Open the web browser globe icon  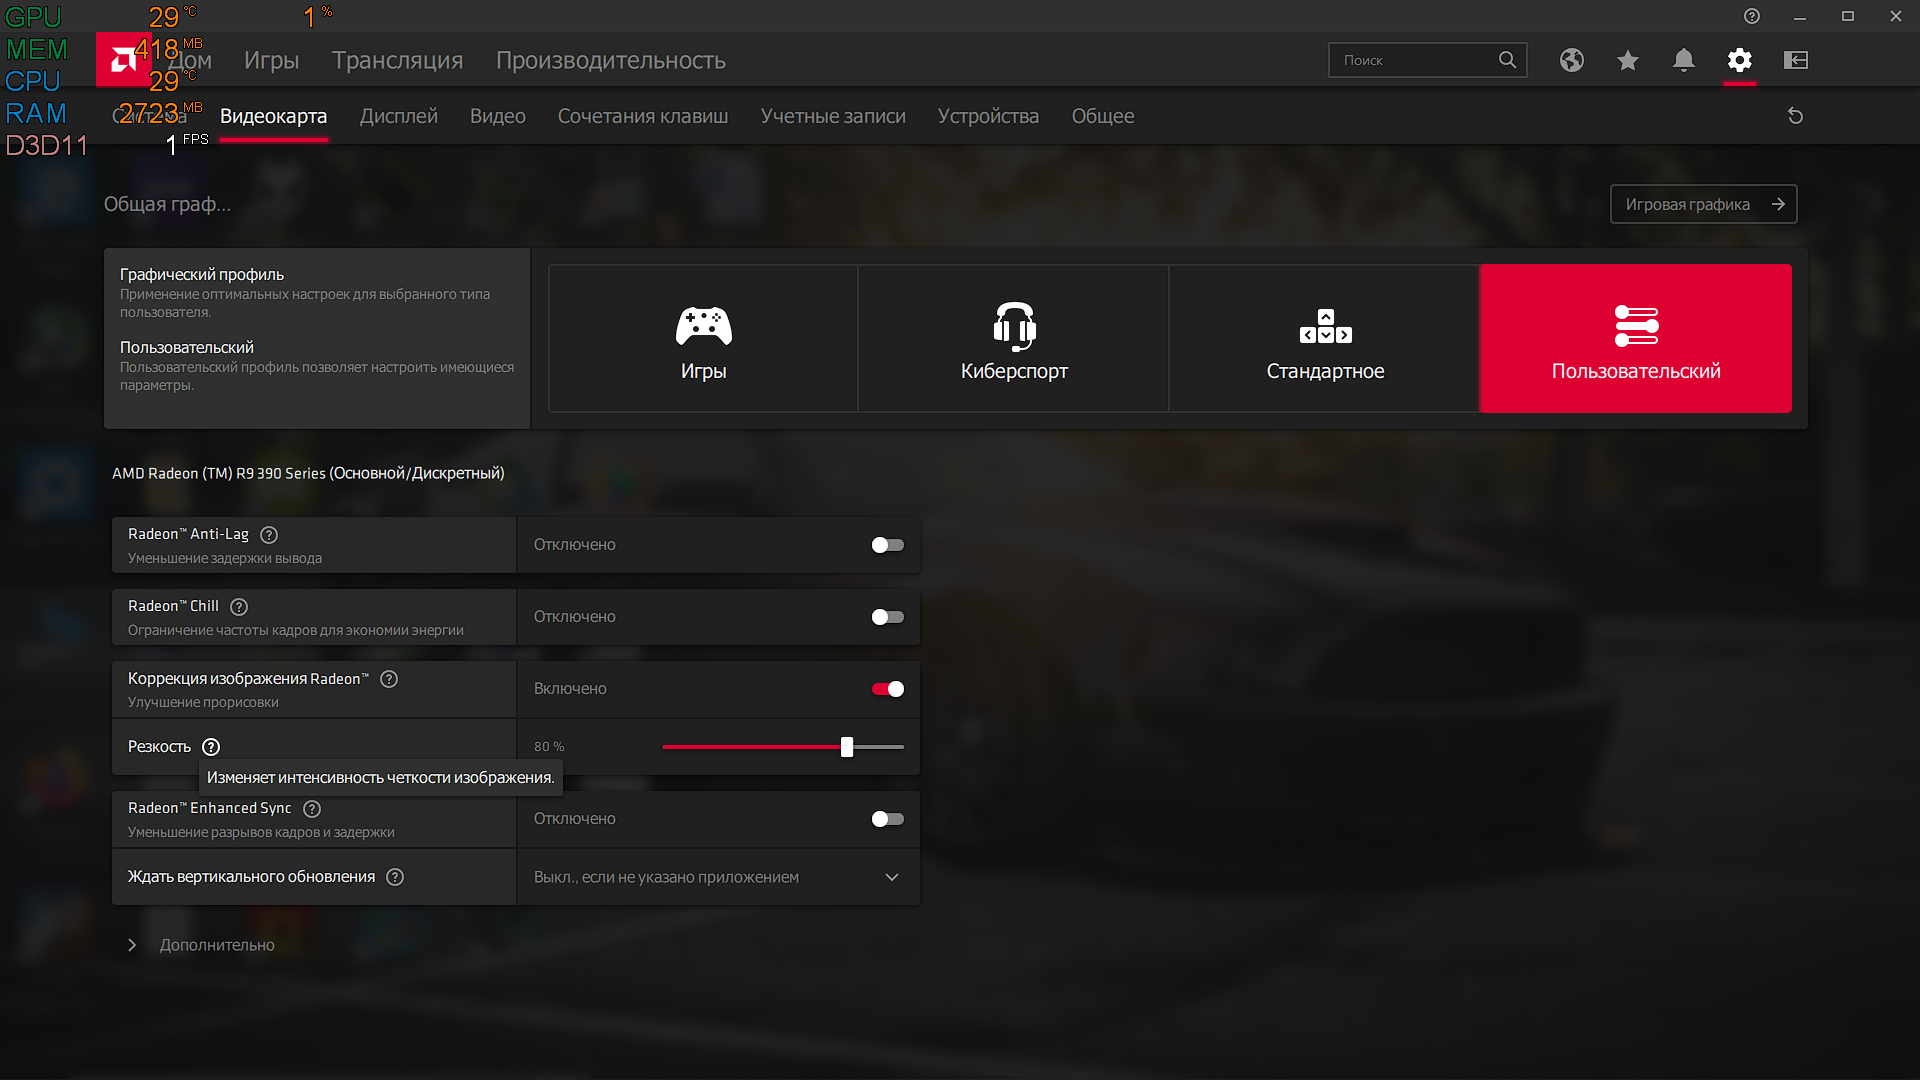1571,60
